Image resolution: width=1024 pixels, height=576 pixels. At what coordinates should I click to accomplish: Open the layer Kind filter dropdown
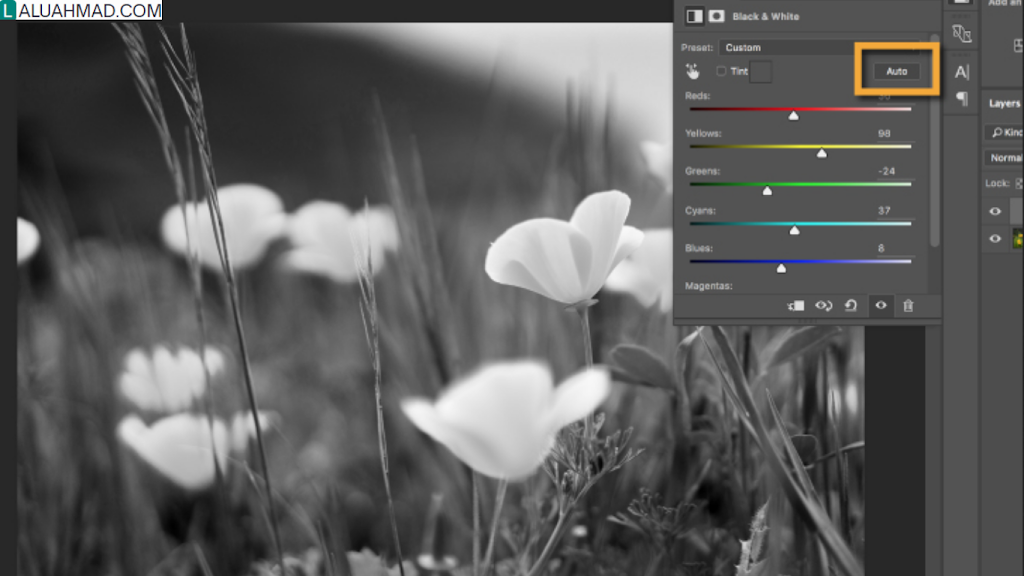(x=1004, y=133)
